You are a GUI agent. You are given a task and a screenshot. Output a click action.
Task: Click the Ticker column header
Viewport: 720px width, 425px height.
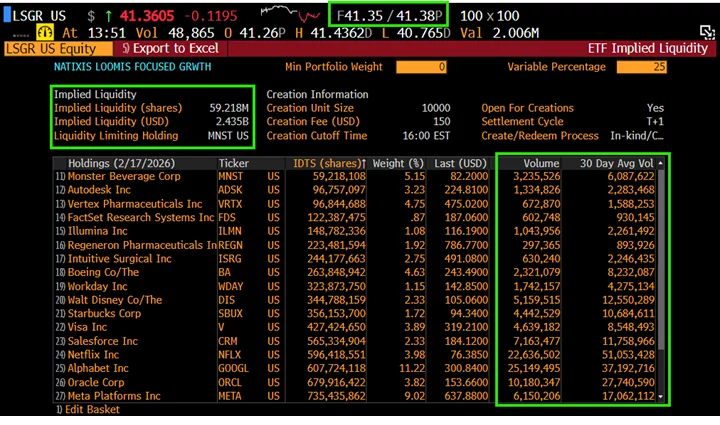pyautogui.click(x=234, y=163)
